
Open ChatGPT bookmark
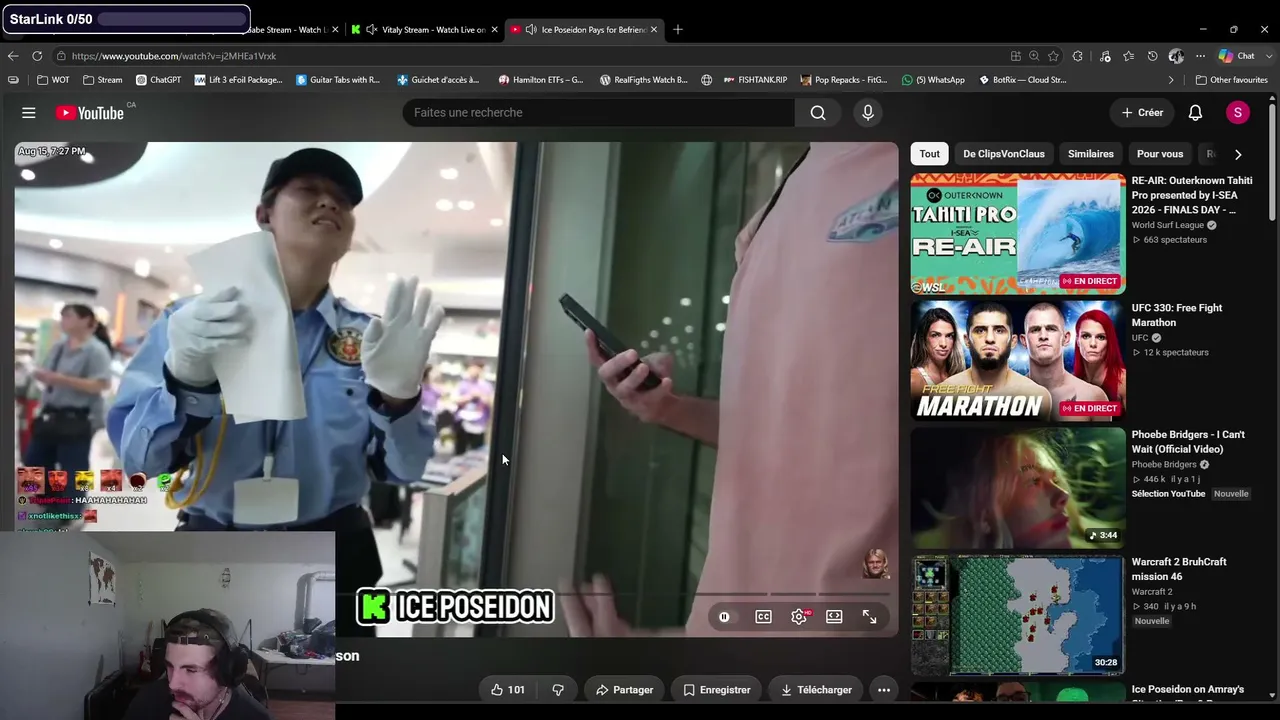tap(158, 80)
